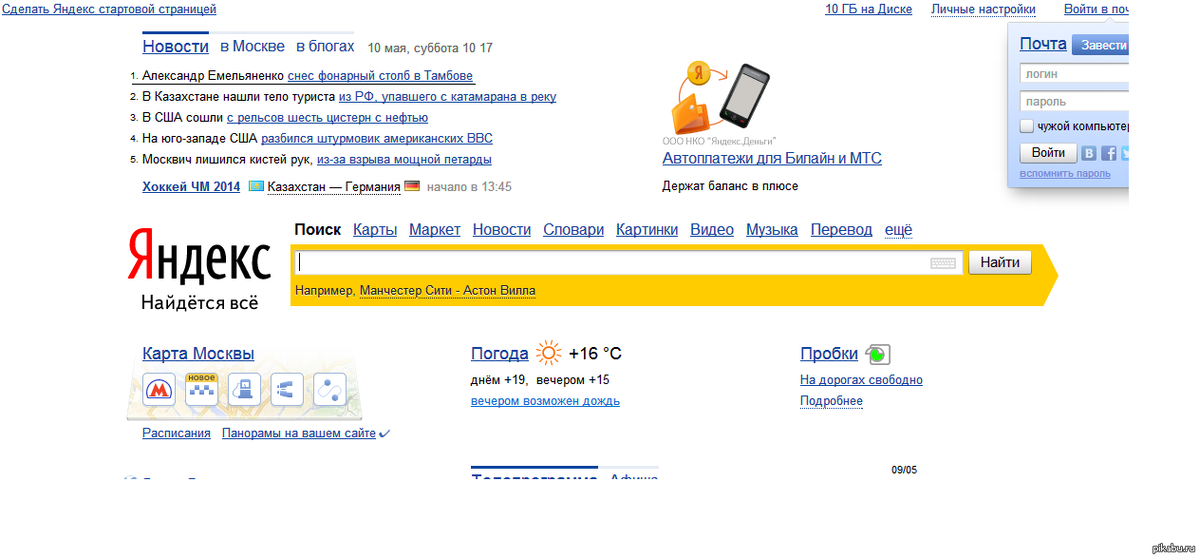Open news about взрыва мощной петарды
The height and width of the screenshot is (559, 1200).
404,160
